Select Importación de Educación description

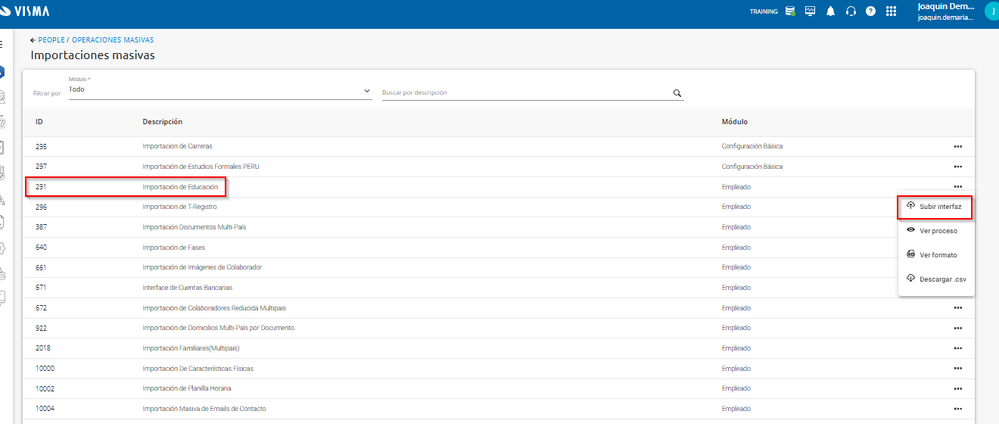(180, 187)
